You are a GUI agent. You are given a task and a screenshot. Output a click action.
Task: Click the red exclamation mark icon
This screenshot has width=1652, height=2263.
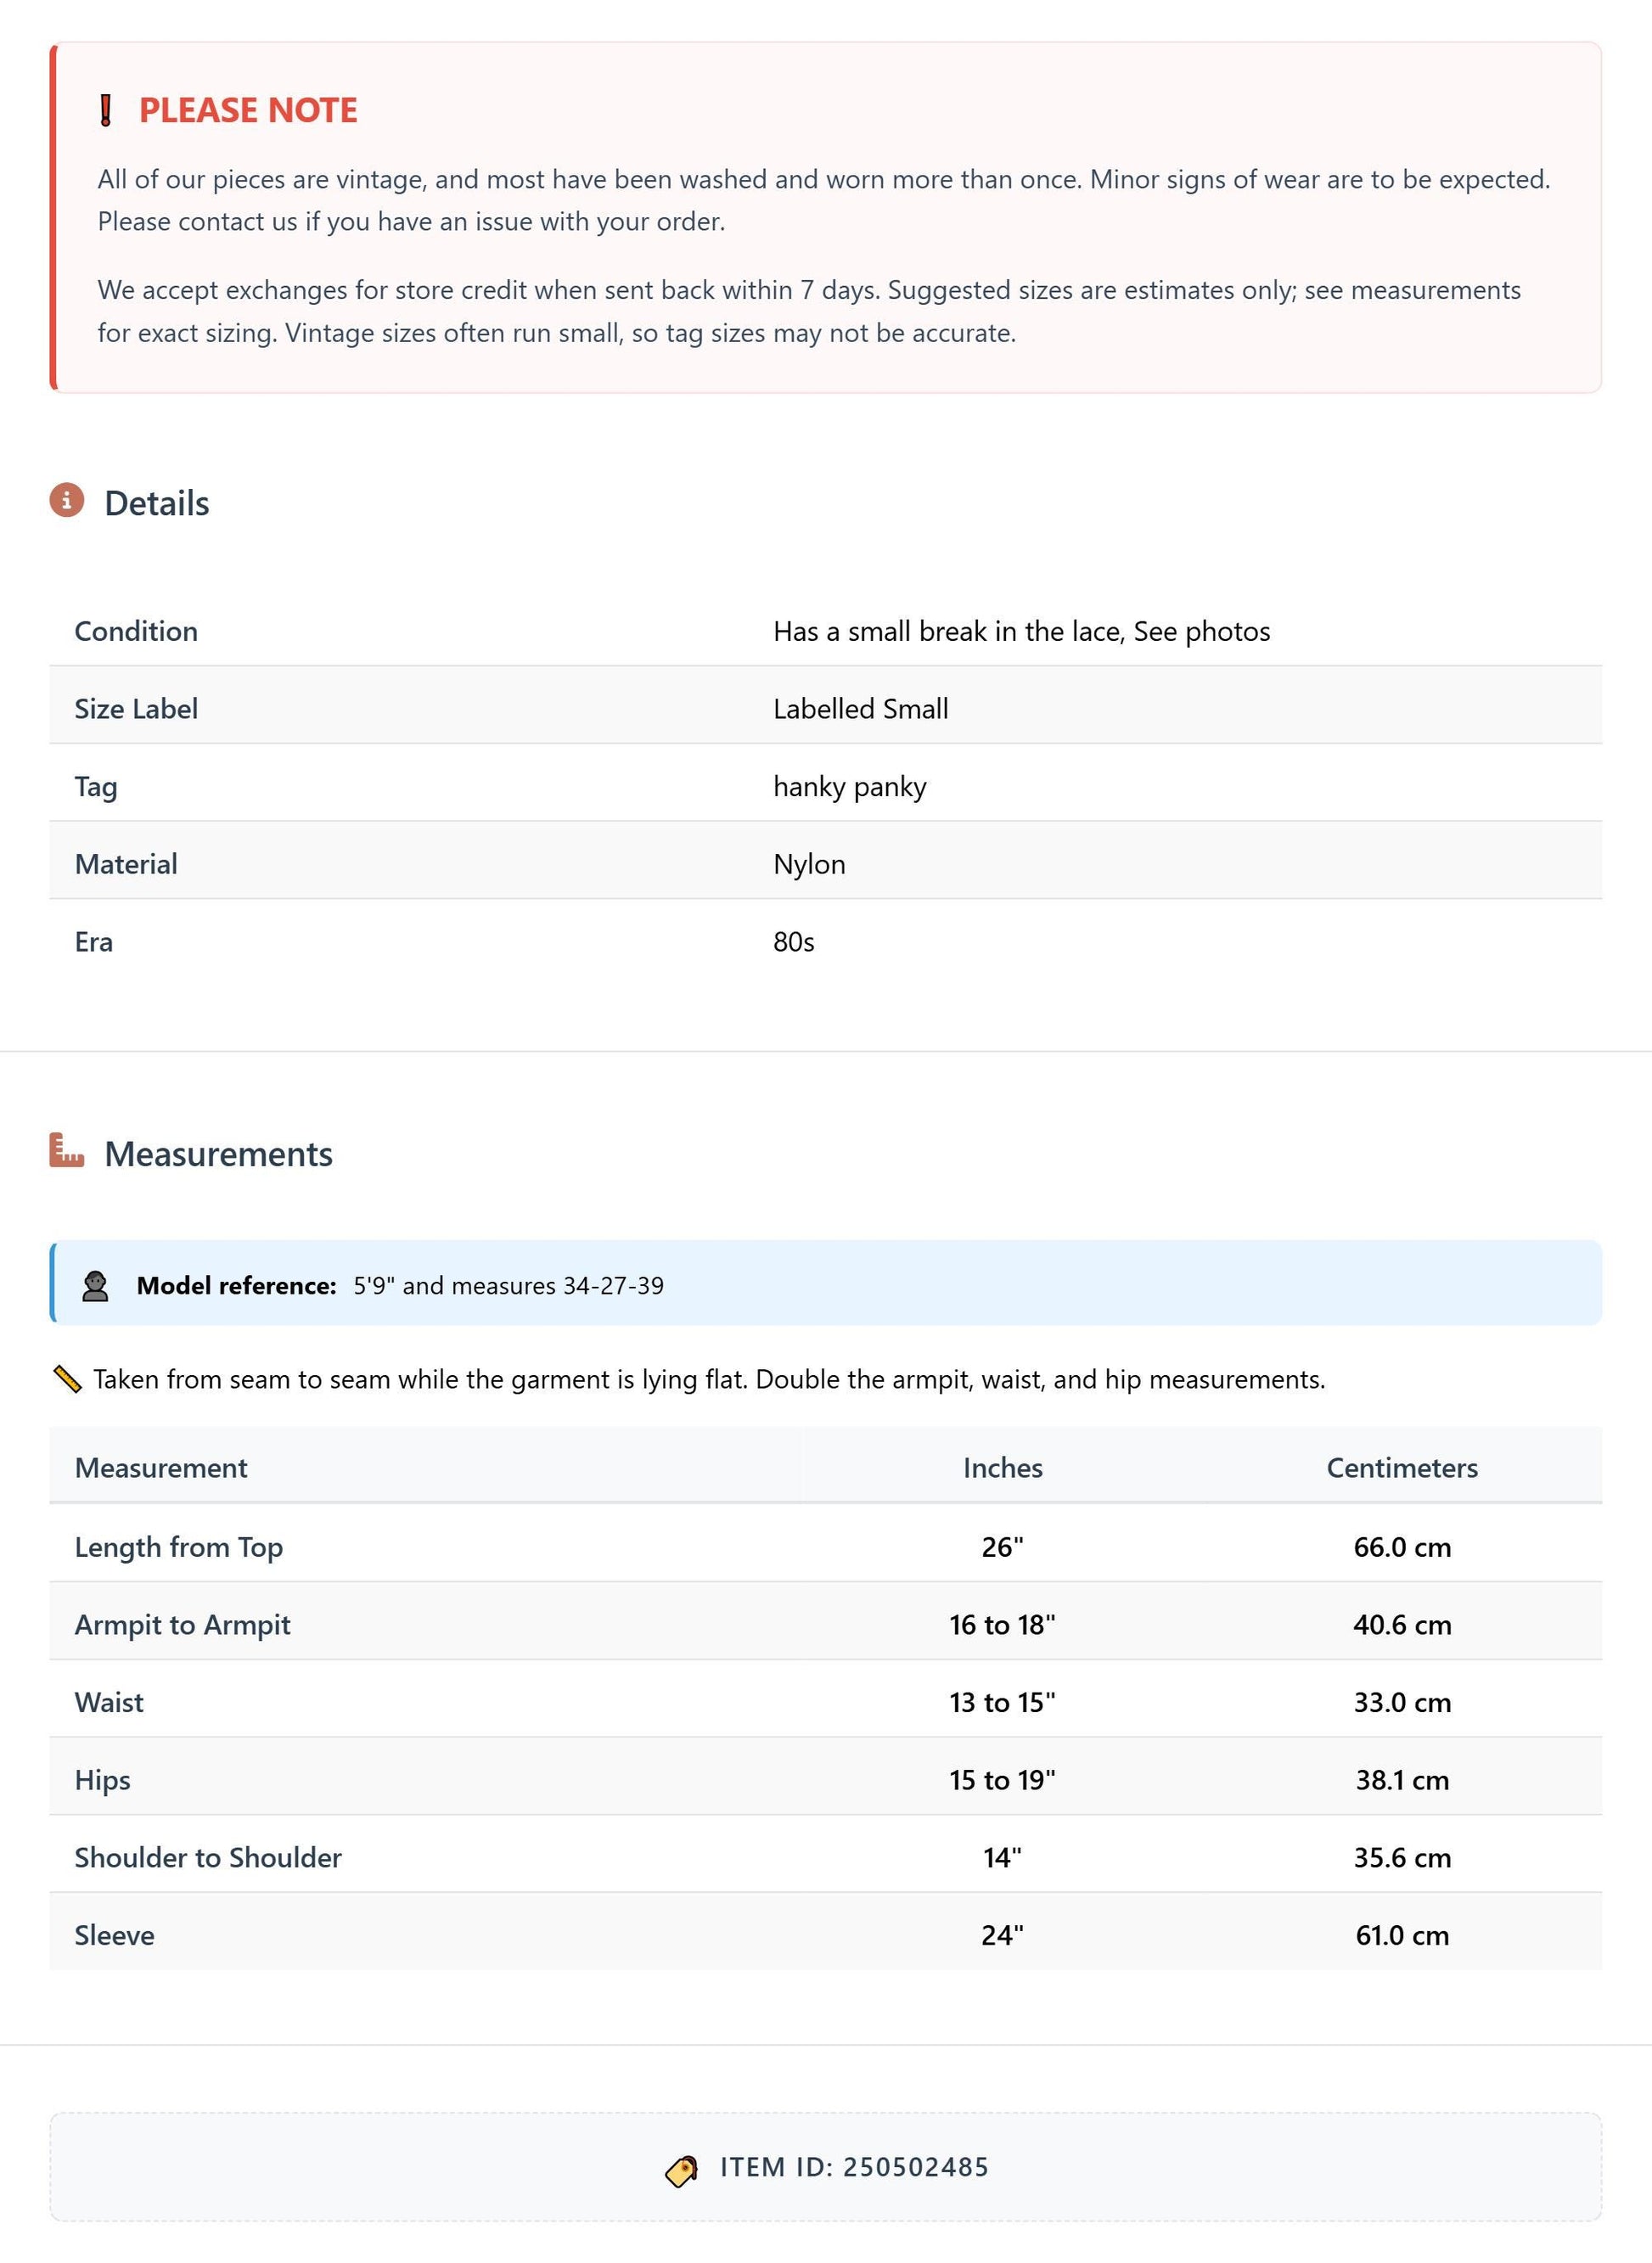[x=106, y=110]
